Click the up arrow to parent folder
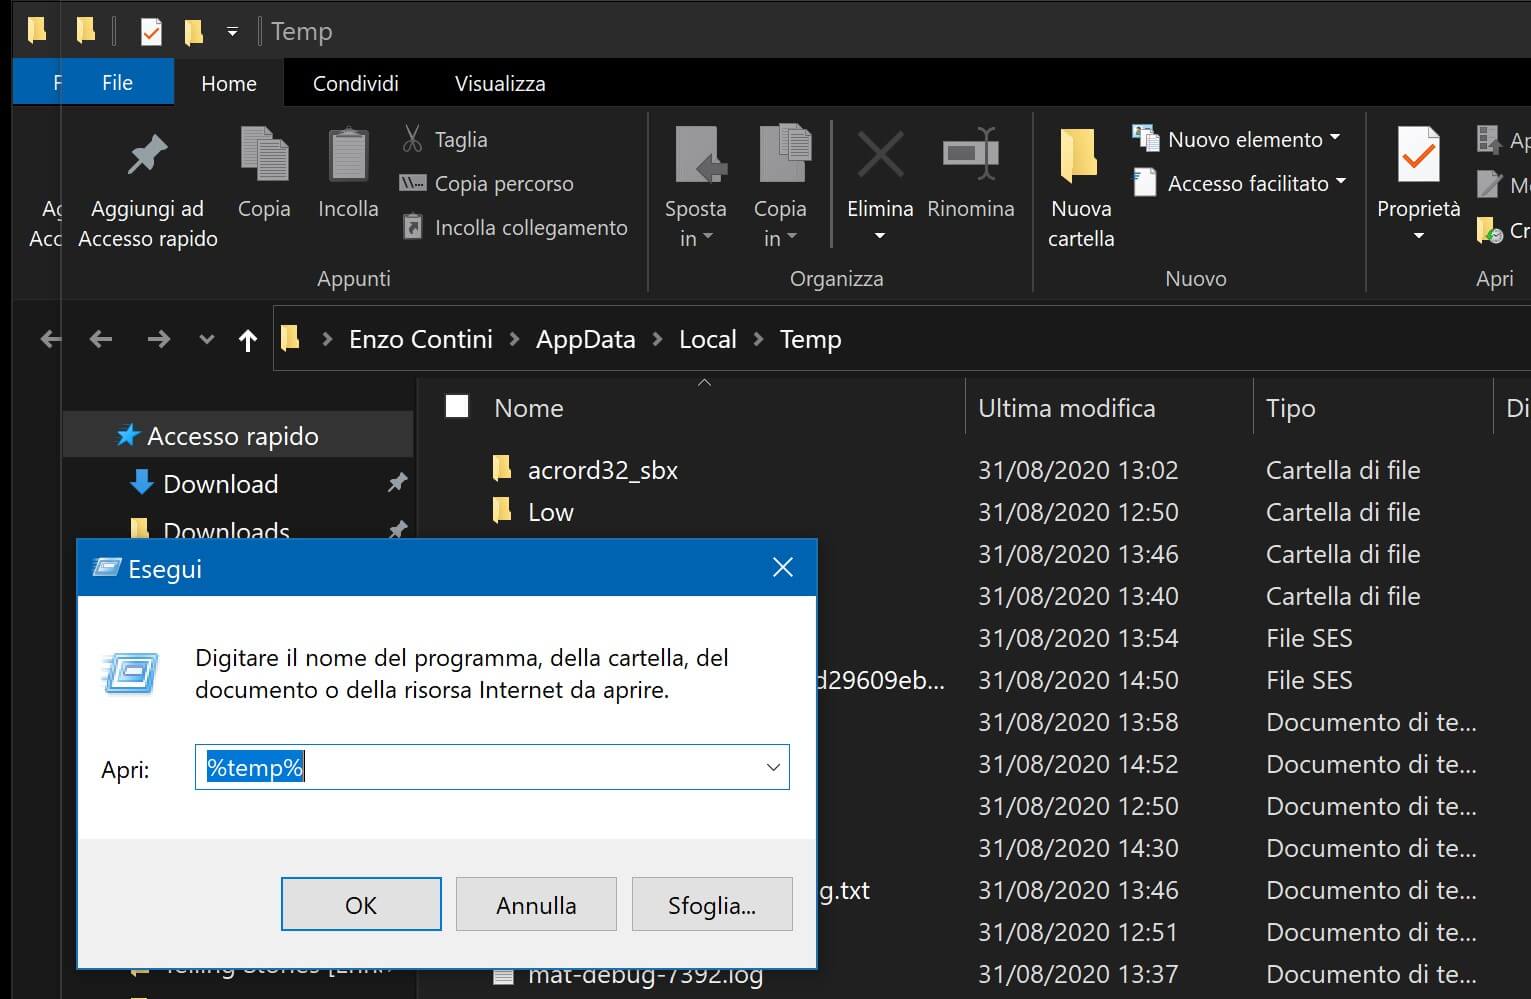This screenshot has width=1531, height=999. [x=248, y=340]
